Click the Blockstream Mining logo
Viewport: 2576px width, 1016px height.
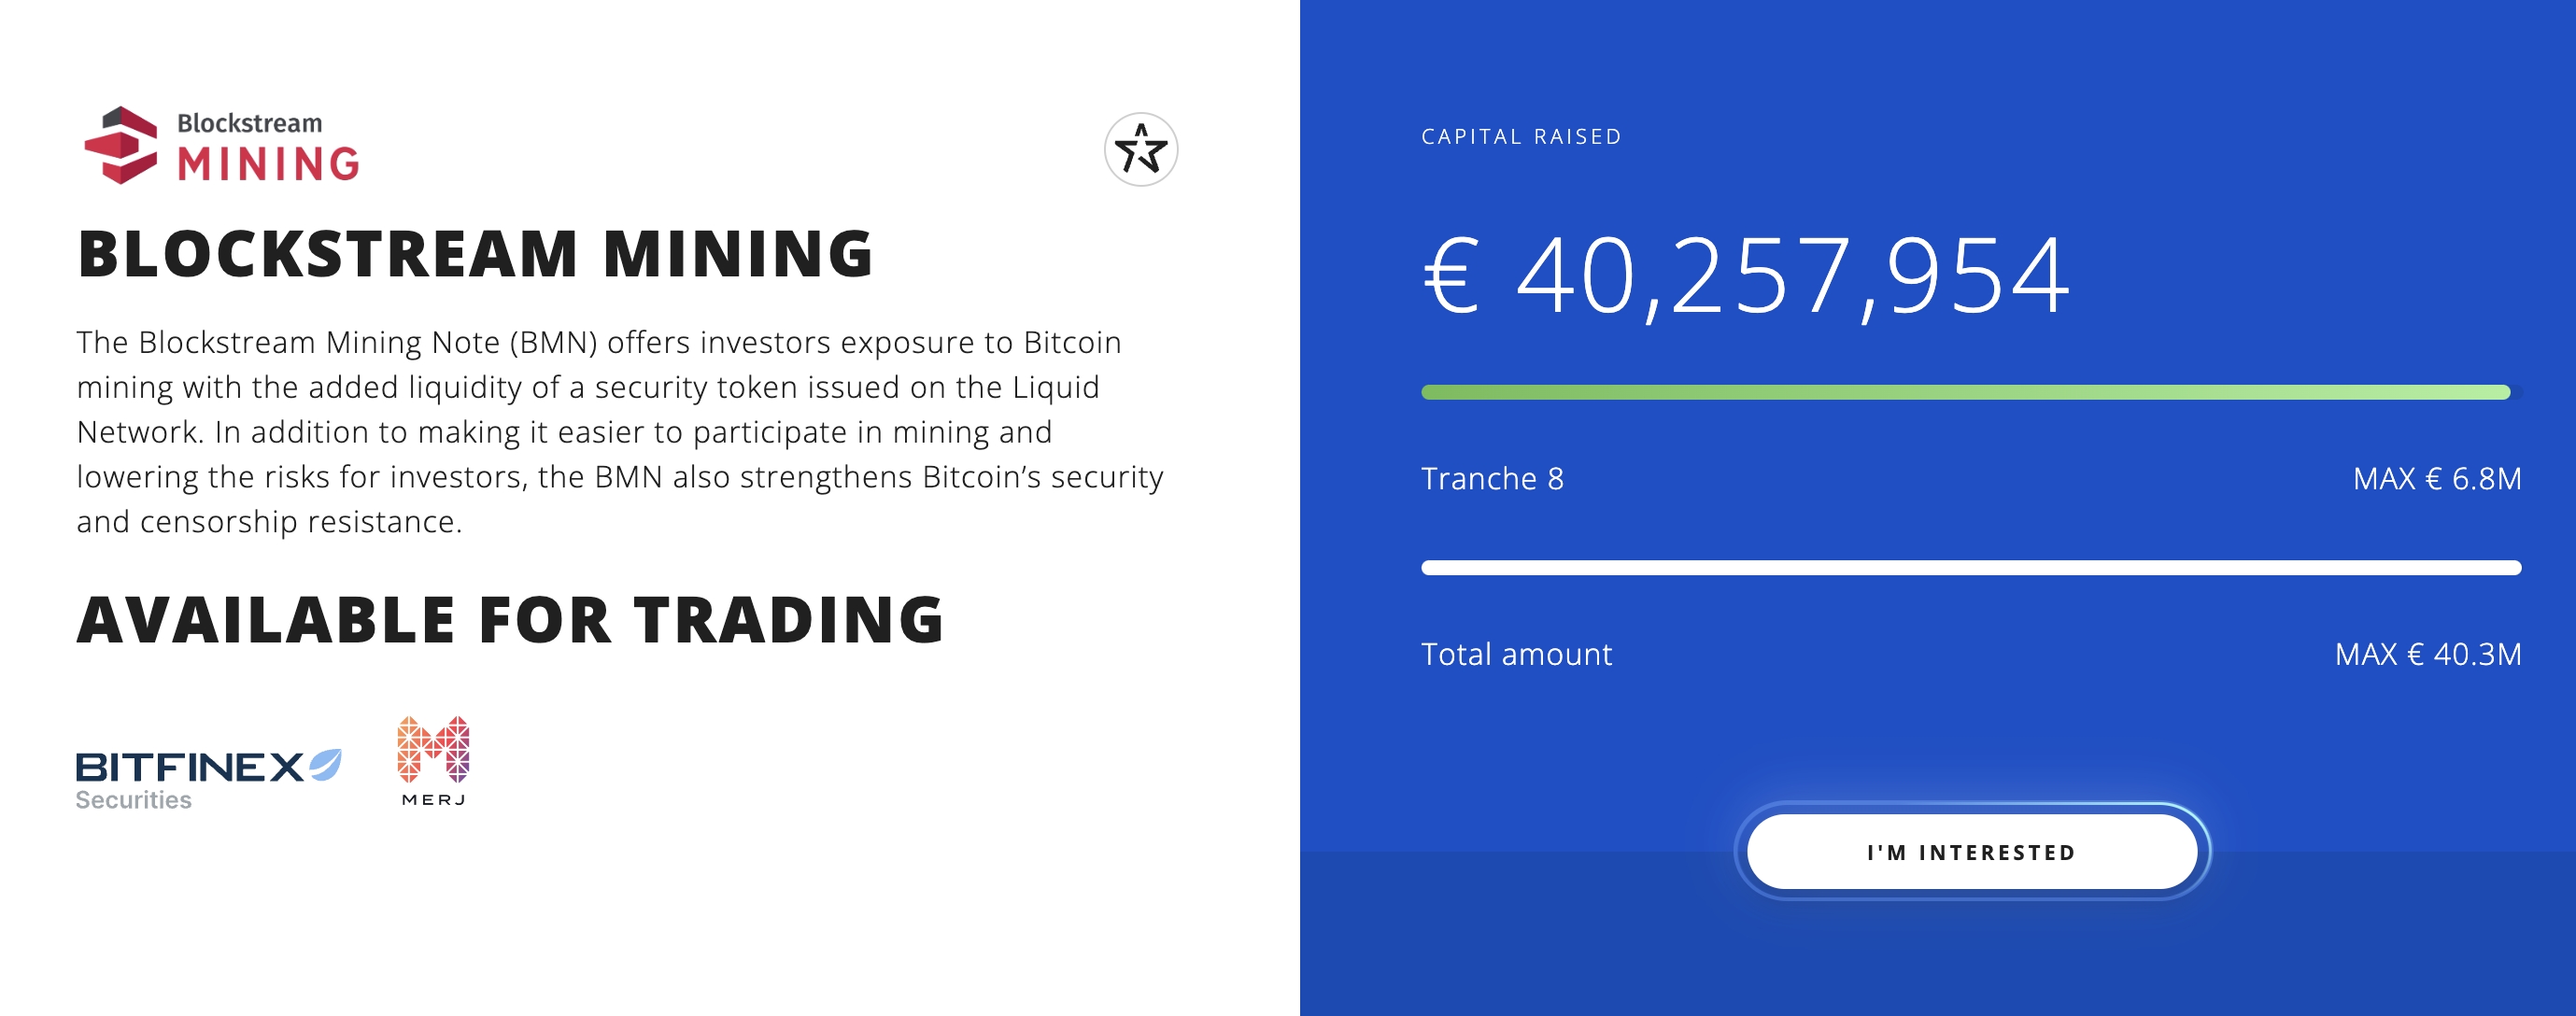222,146
